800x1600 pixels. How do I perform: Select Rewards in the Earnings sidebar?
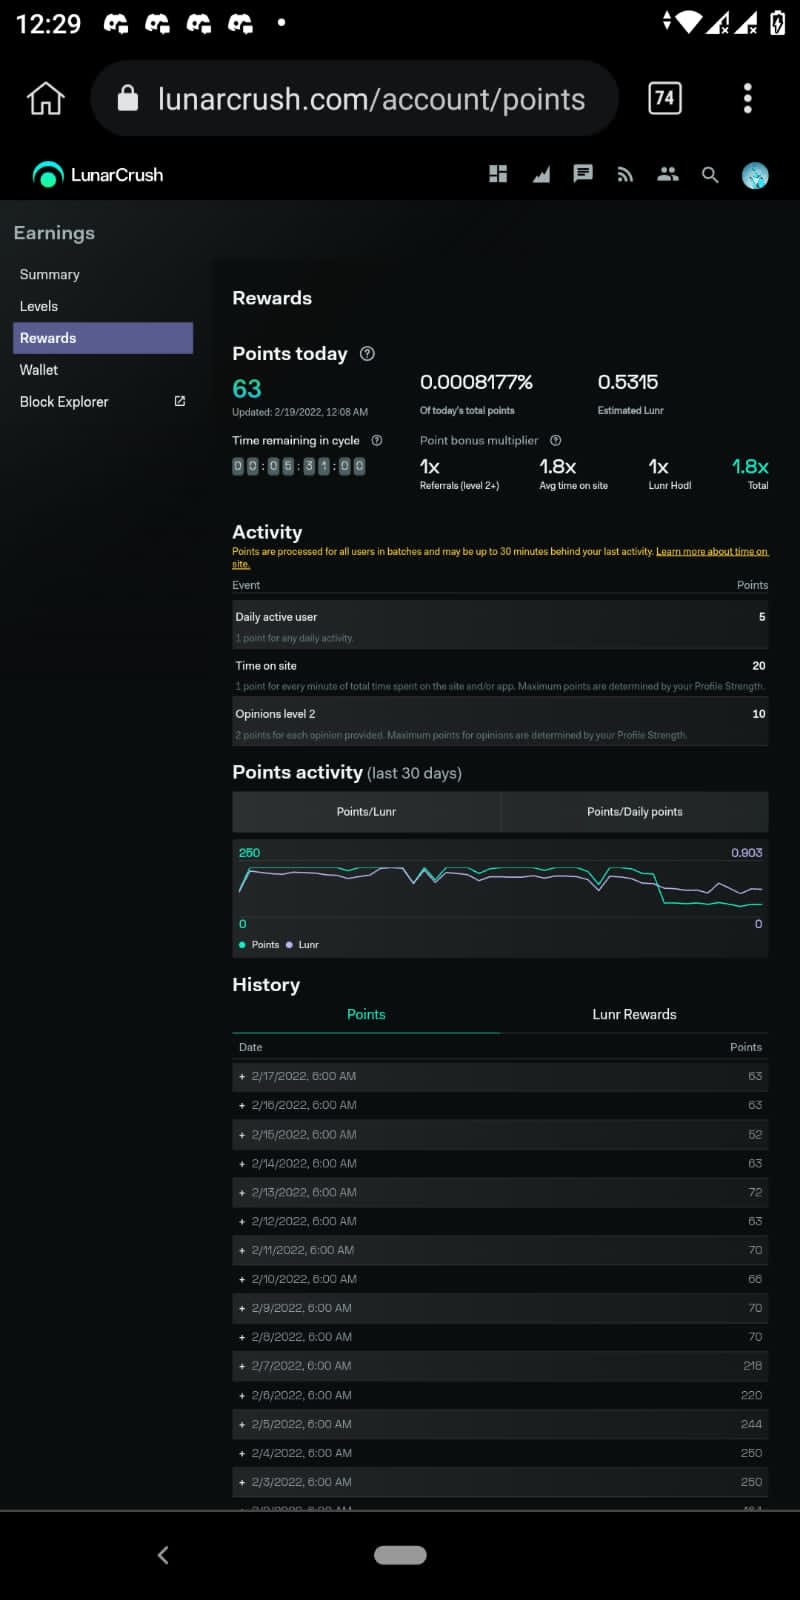click(103, 338)
